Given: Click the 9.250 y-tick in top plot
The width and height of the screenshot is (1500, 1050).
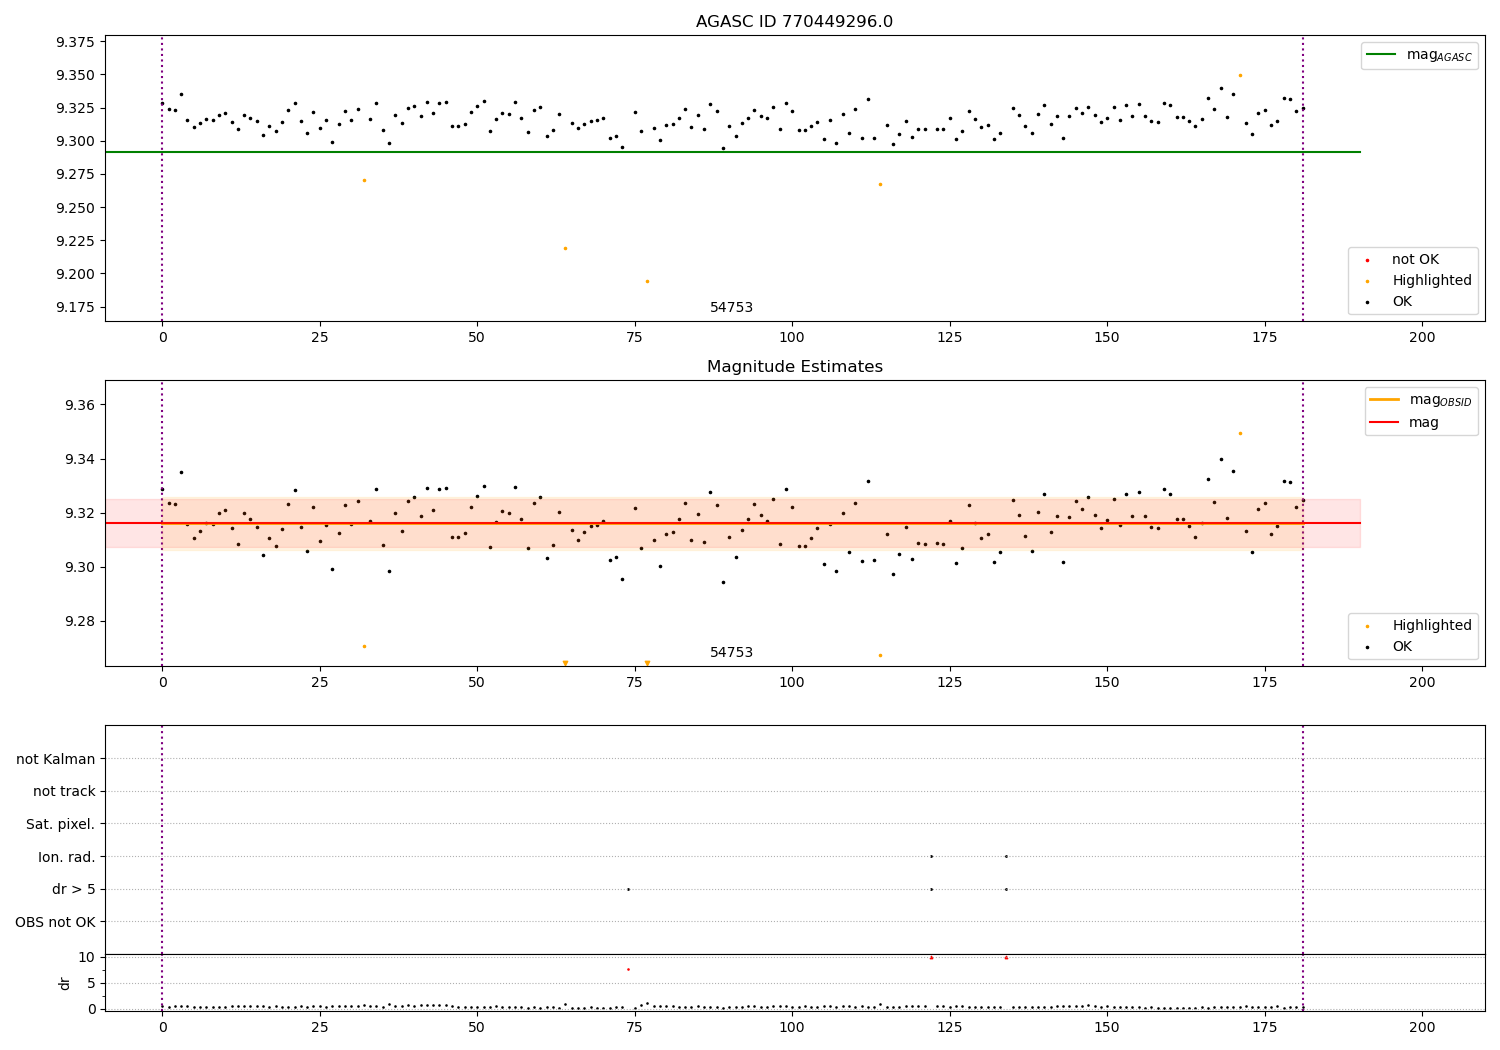Looking at the screenshot, I should point(76,208).
